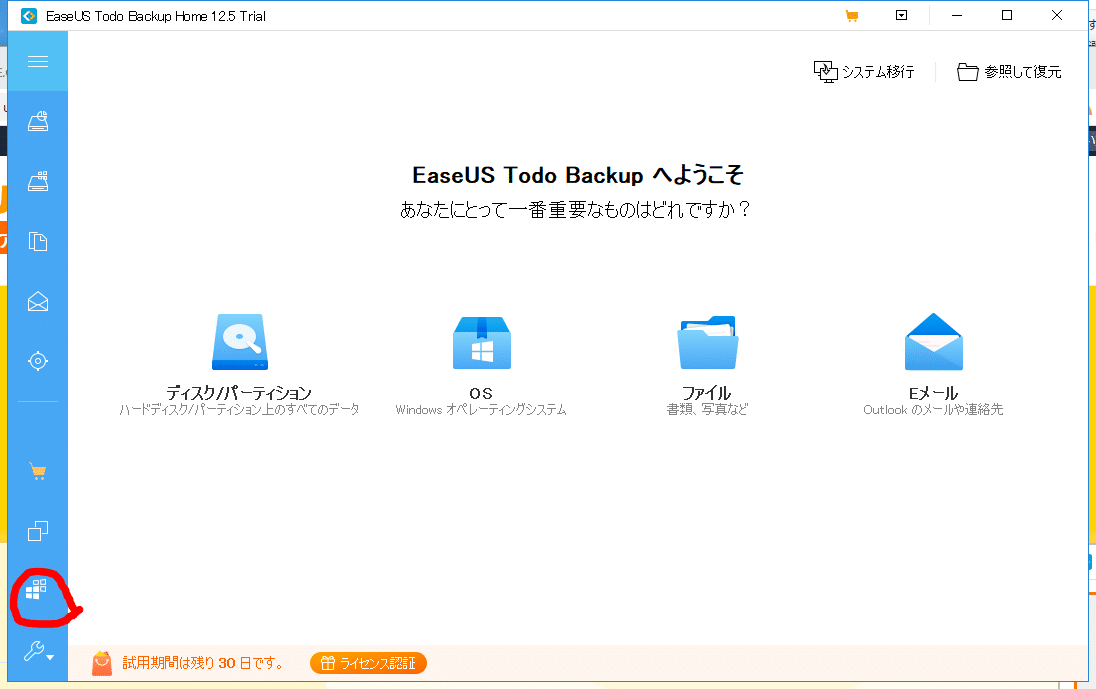Click the sidebar shopping cart icon

click(38, 472)
